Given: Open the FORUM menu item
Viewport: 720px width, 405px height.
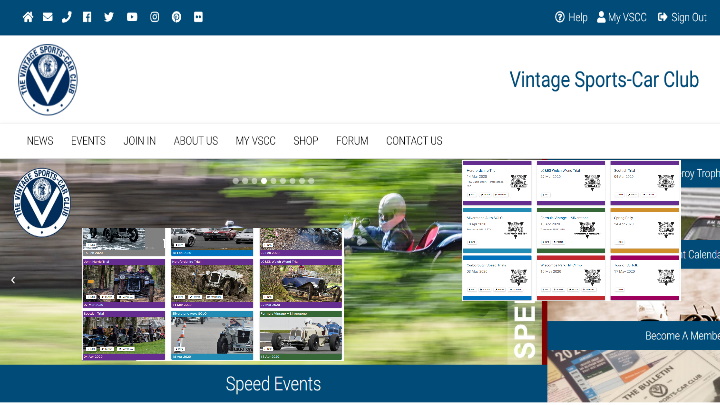Looking at the screenshot, I should 352,141.
